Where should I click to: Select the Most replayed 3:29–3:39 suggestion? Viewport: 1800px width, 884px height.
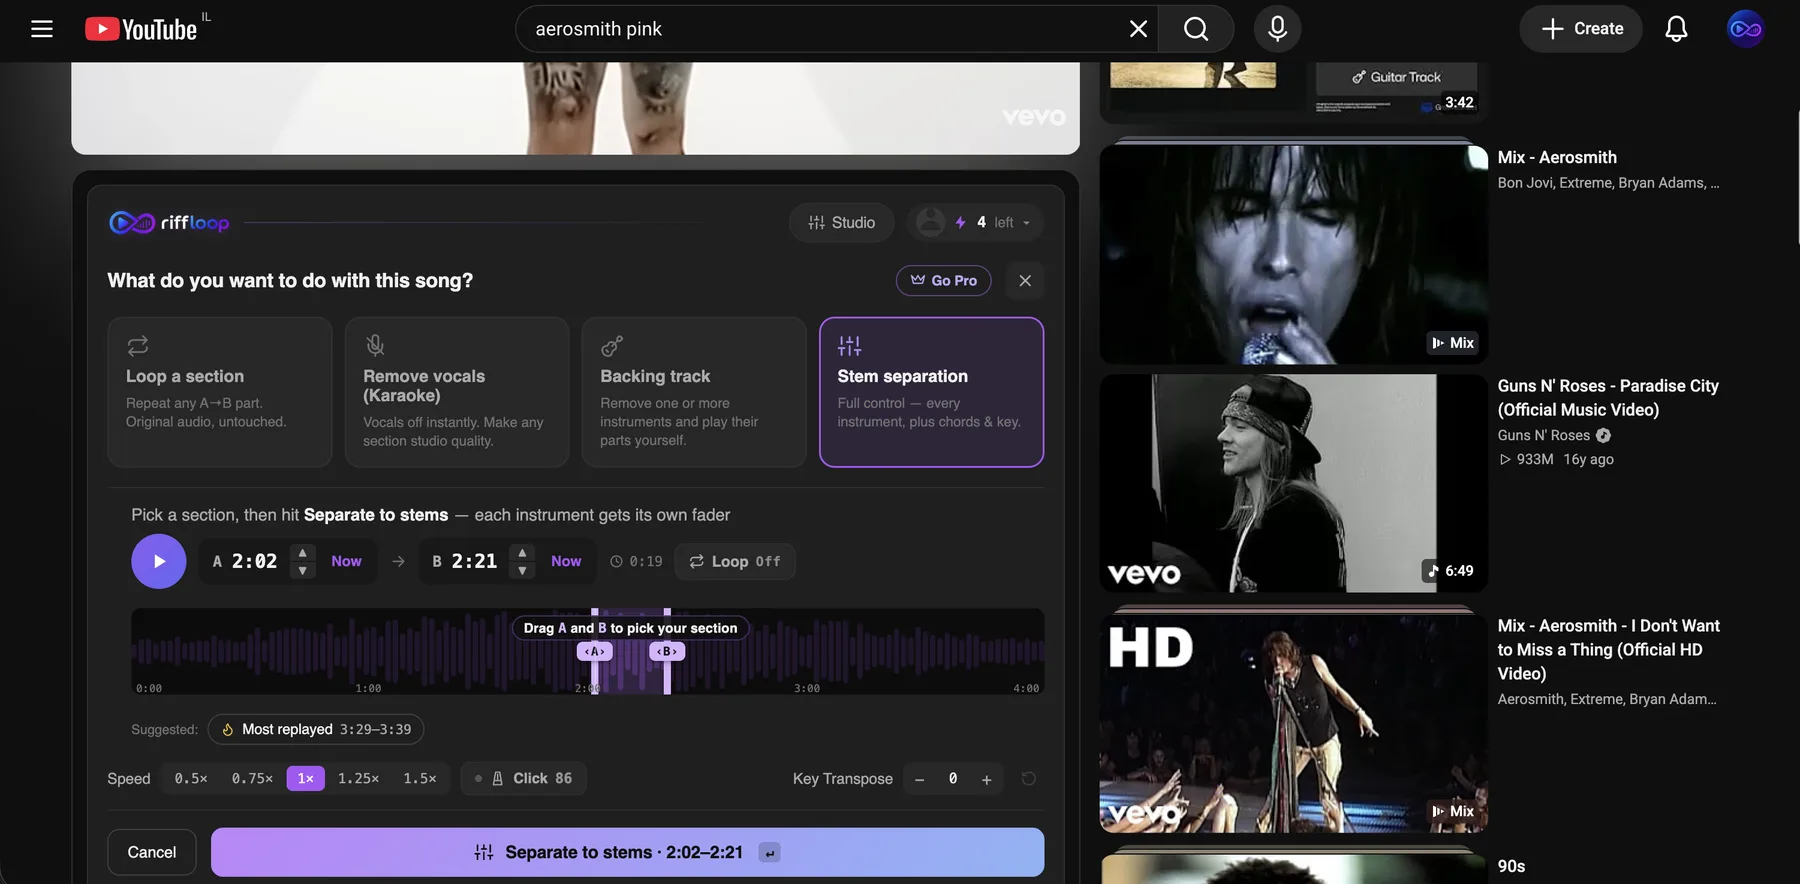pyautogui.click(x=316, y=729)
